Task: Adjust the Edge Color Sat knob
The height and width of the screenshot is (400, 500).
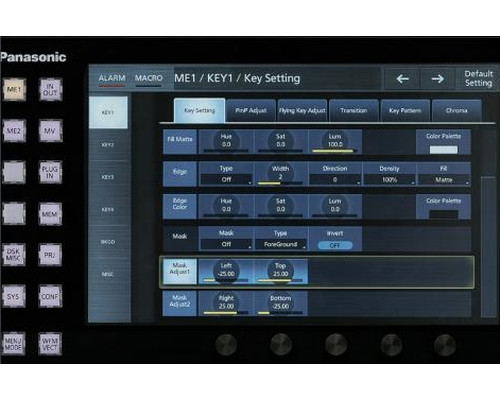Action: [281, 206]
